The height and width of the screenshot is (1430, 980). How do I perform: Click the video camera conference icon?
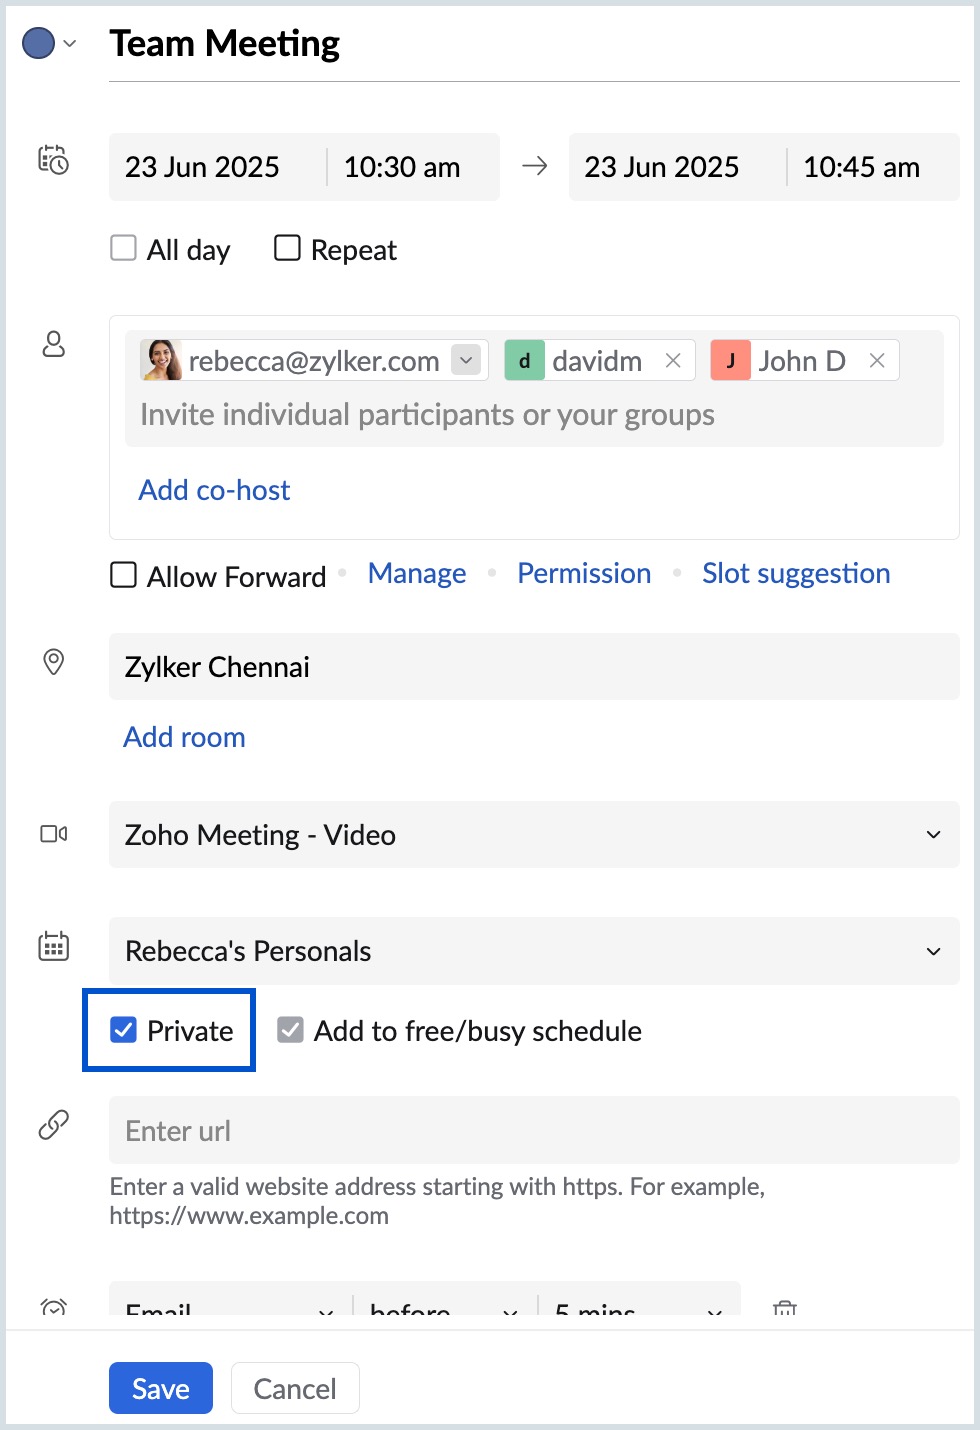click(54, 834)
